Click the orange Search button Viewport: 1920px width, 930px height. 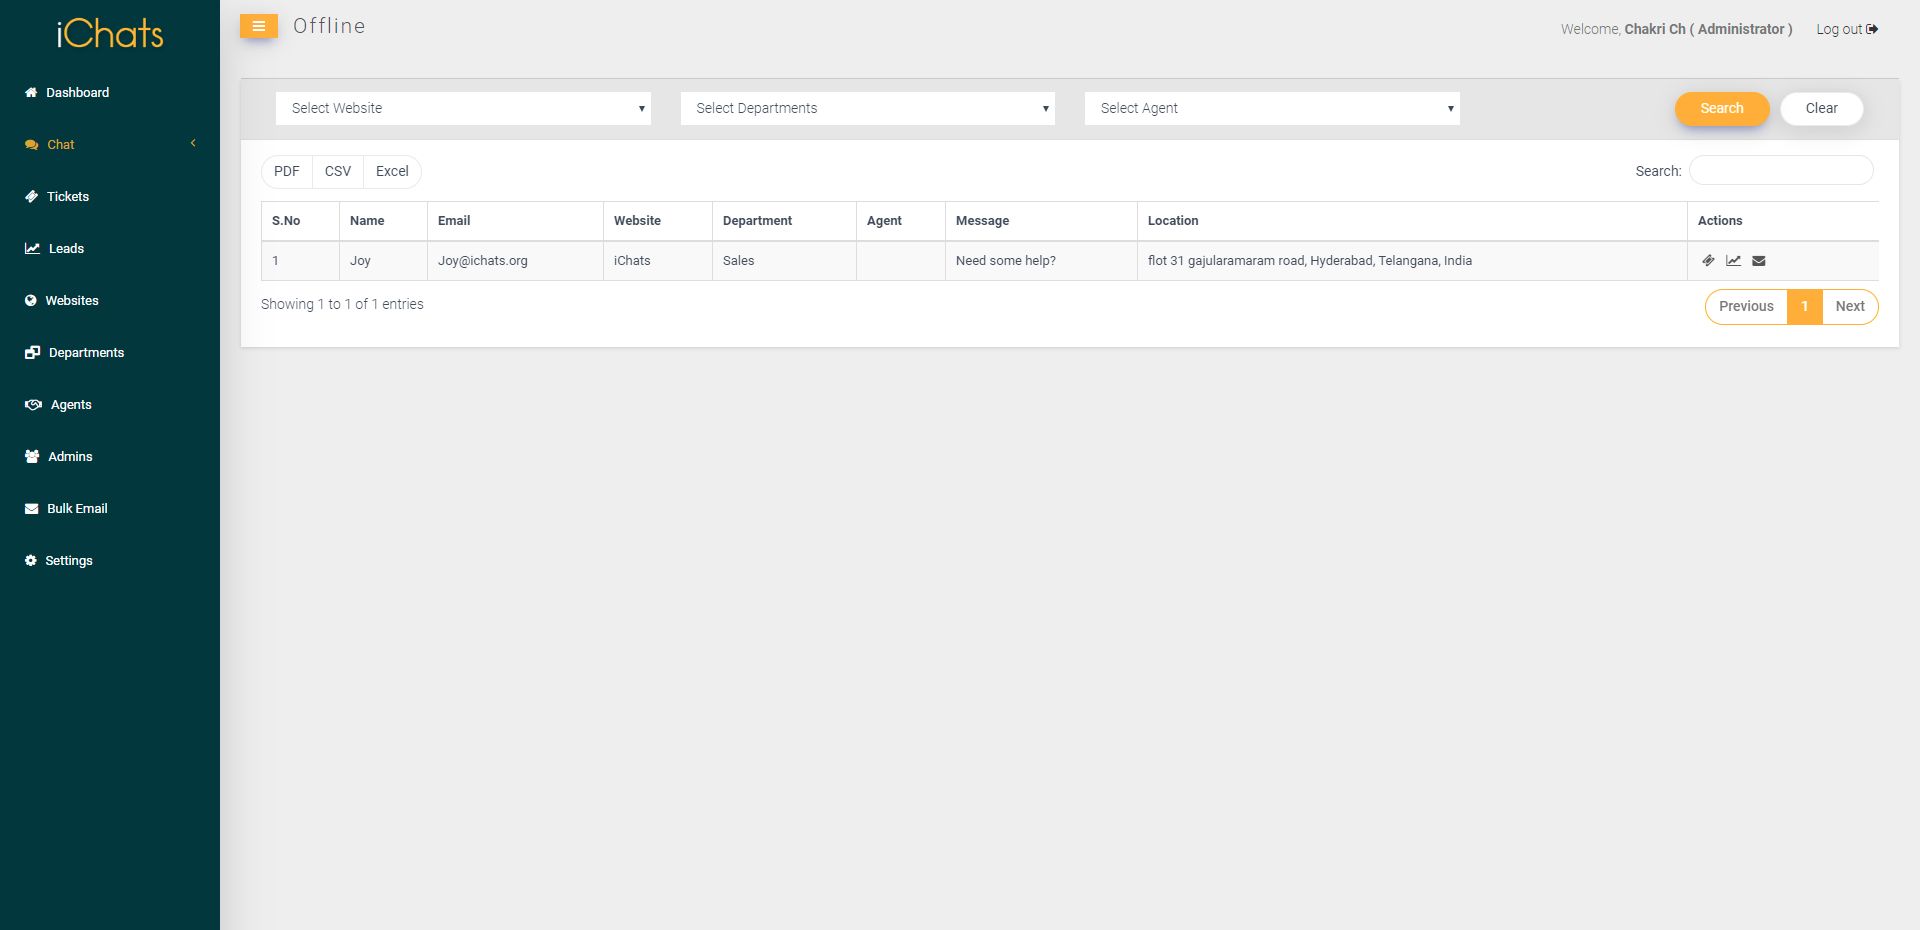tap(1722, 108)
